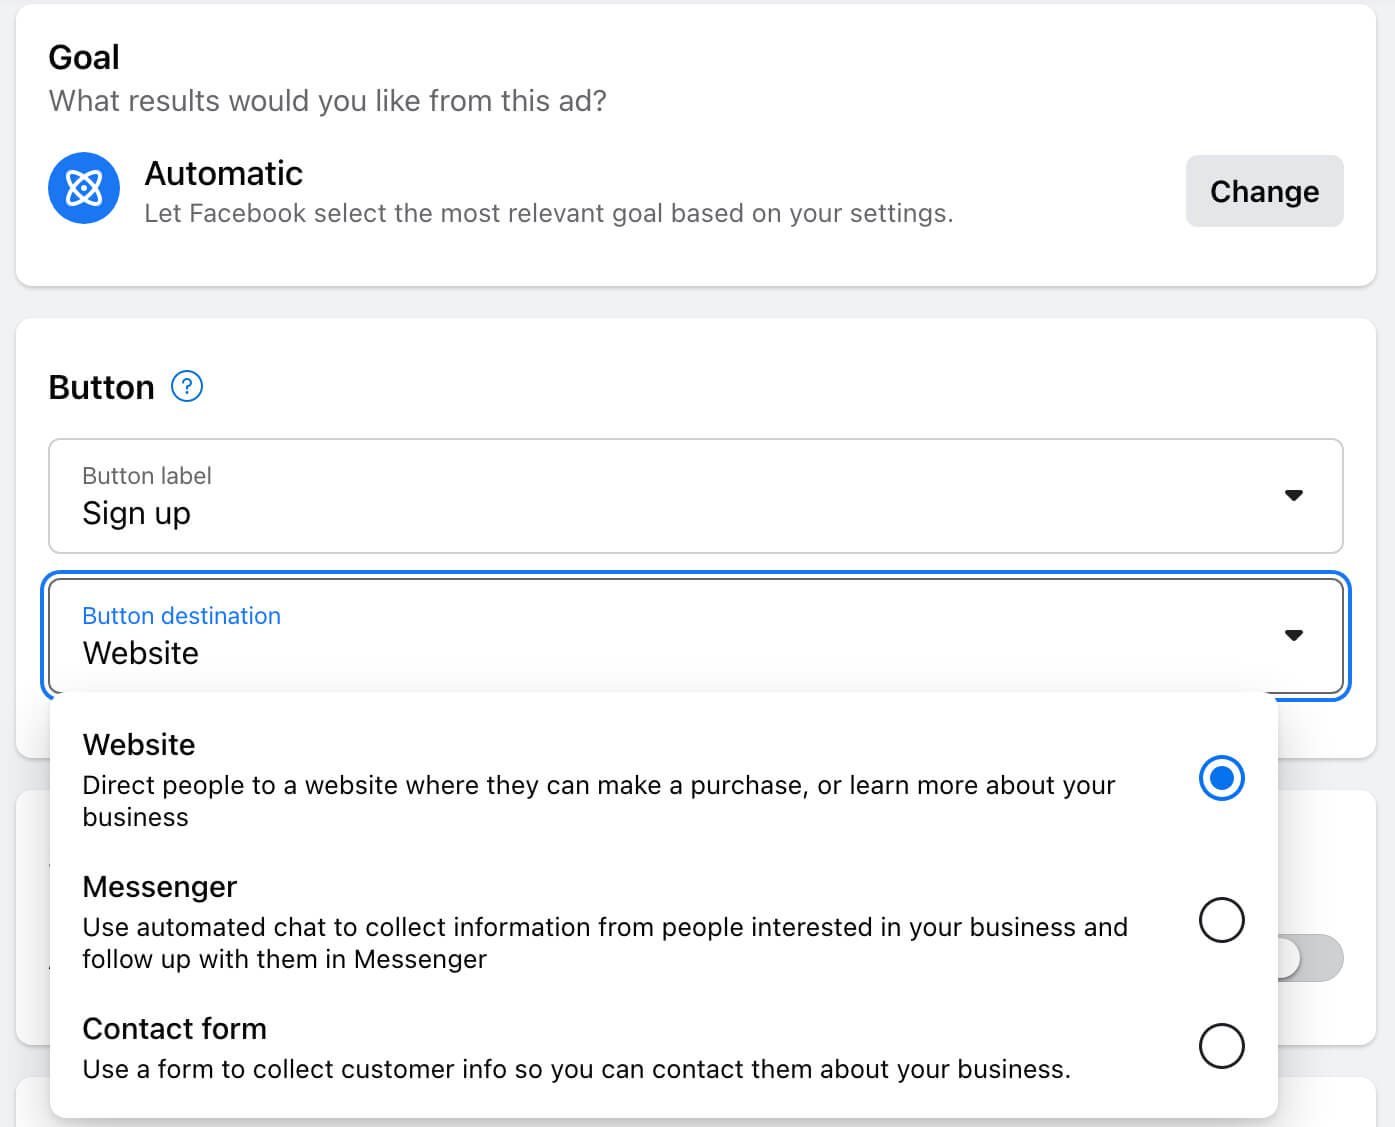This screenshot has width=1395, height=1127.
Task: Click the Automatic goal title text
Action: pos(223,174)
